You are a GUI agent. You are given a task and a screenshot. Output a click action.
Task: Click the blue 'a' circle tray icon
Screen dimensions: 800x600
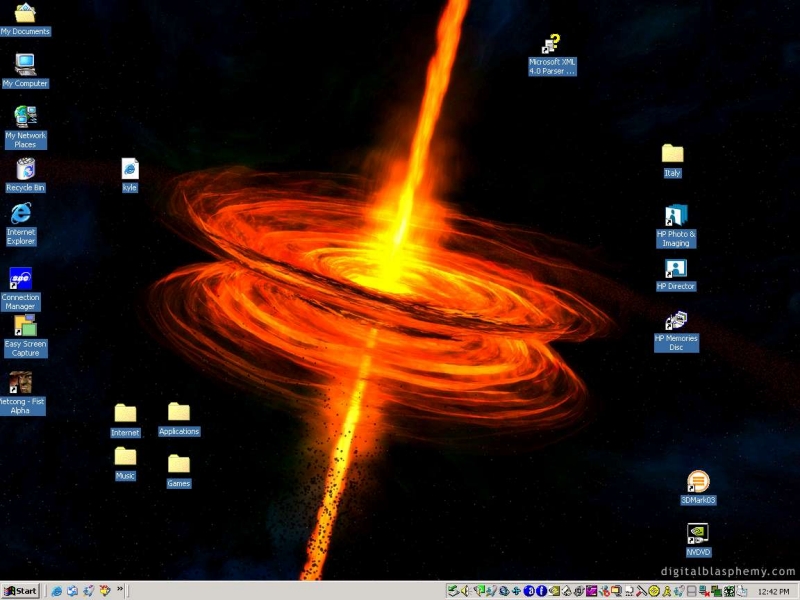pyautogui.click(x=529, y=591)
